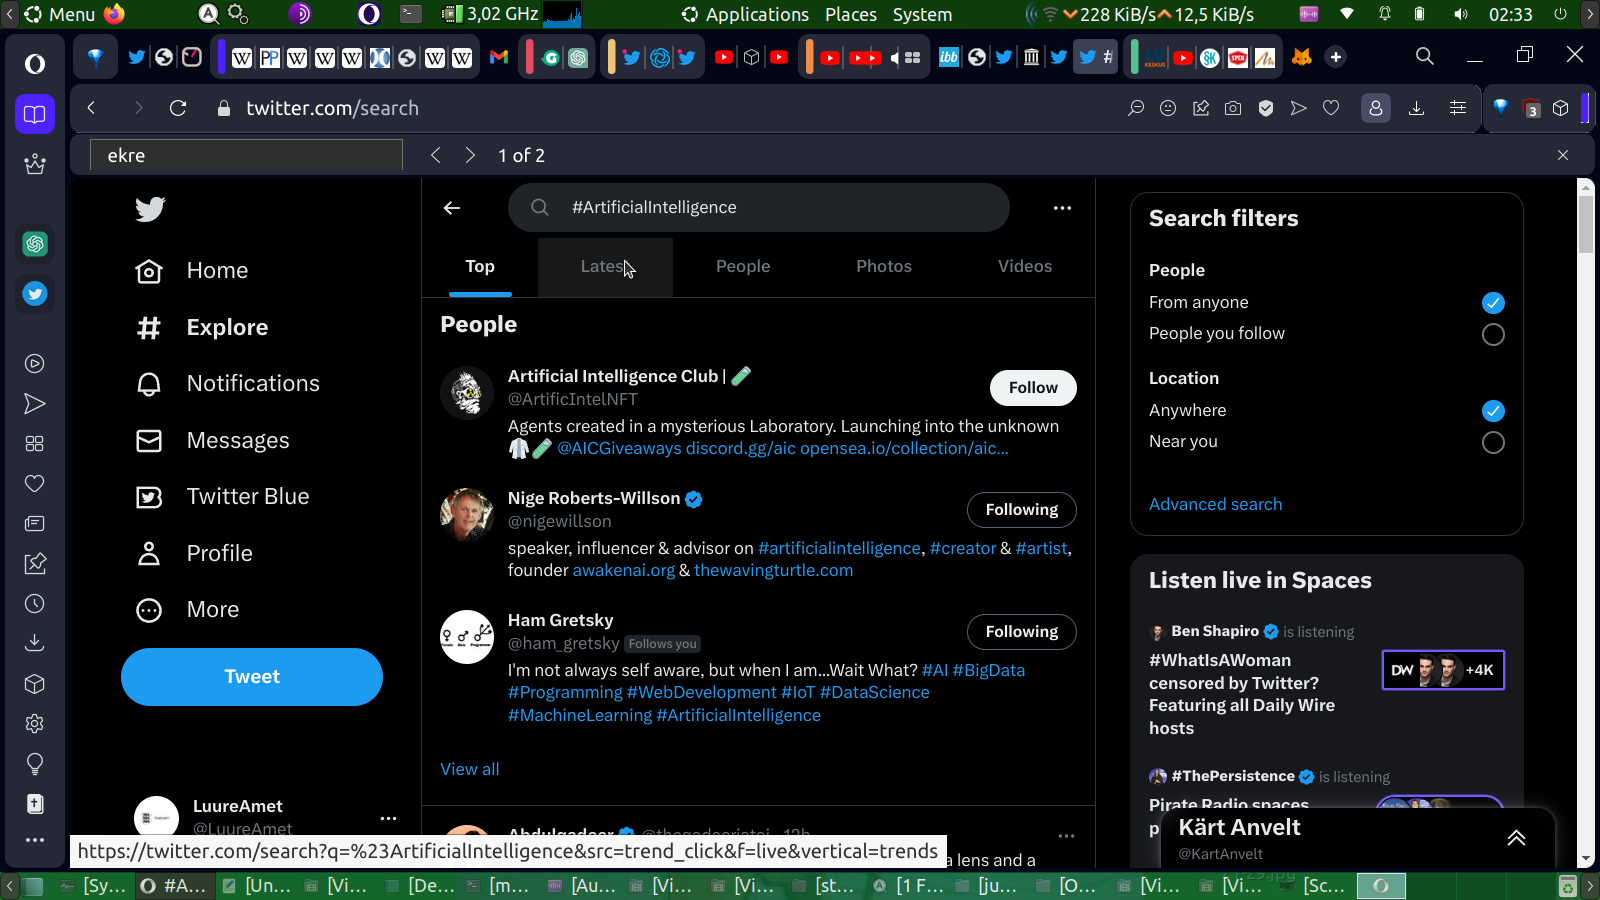
Task: Go back in browser history
Action: pyautogui.click(x=91, y=108)
